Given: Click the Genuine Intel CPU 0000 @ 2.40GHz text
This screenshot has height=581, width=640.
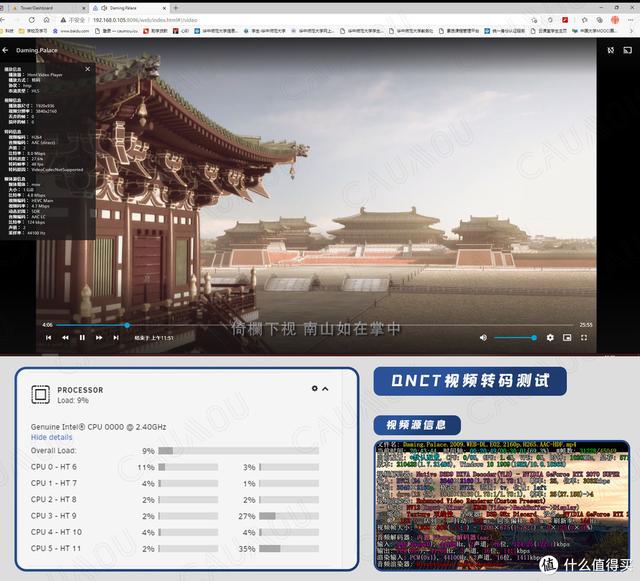Looking at the screenshot, I should point(98,427).
